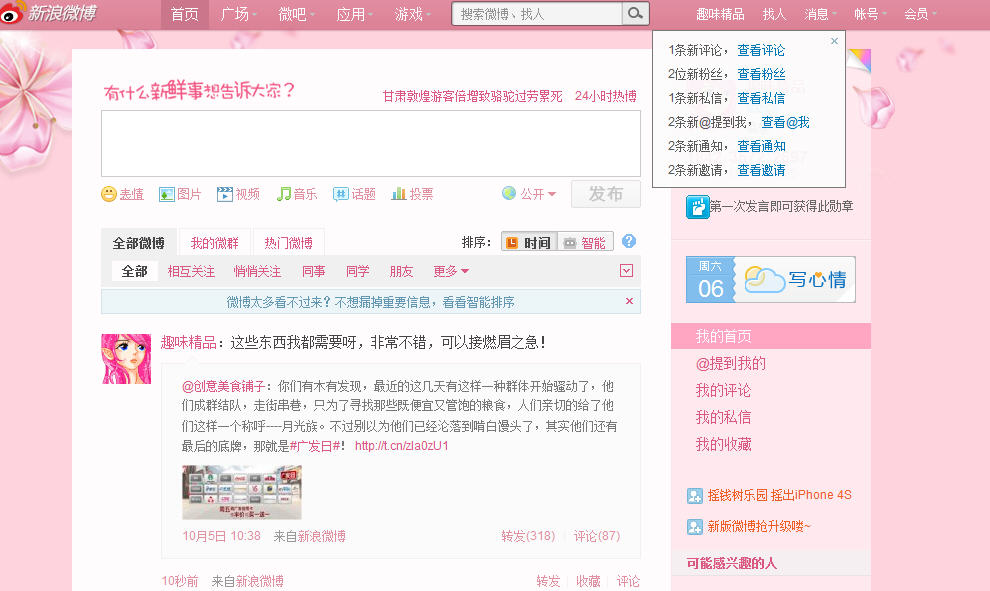The image size is (990, 591).
Task: Click inside the weibo compose text box
Action: pyautogui.click(x=370, y=143)
